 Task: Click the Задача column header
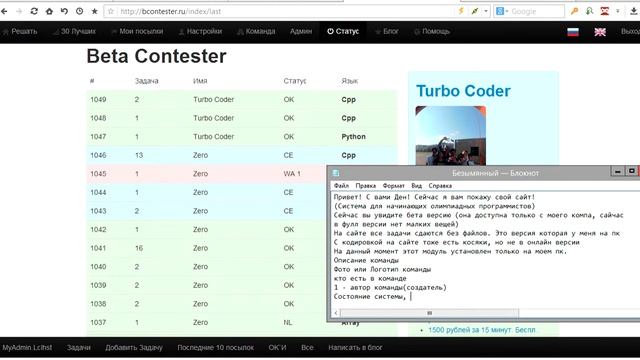147,81
